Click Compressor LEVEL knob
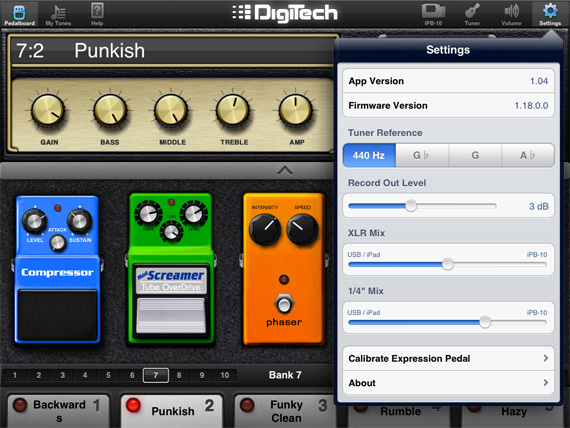The height and width of the screenshot is (428, 570). point(34,221)
